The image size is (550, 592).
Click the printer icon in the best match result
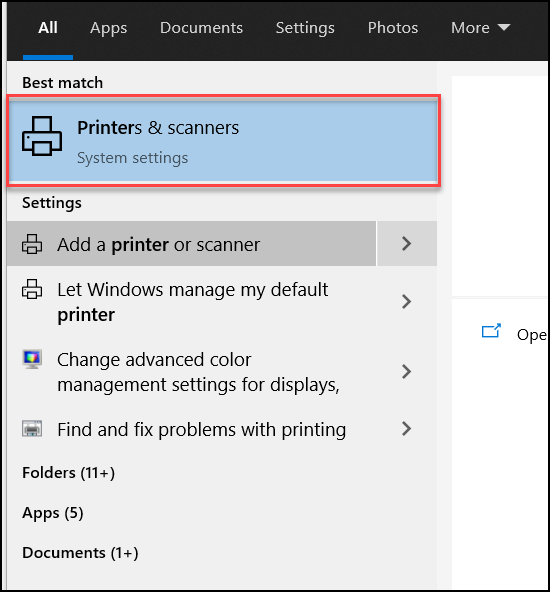tap(42, 136)
